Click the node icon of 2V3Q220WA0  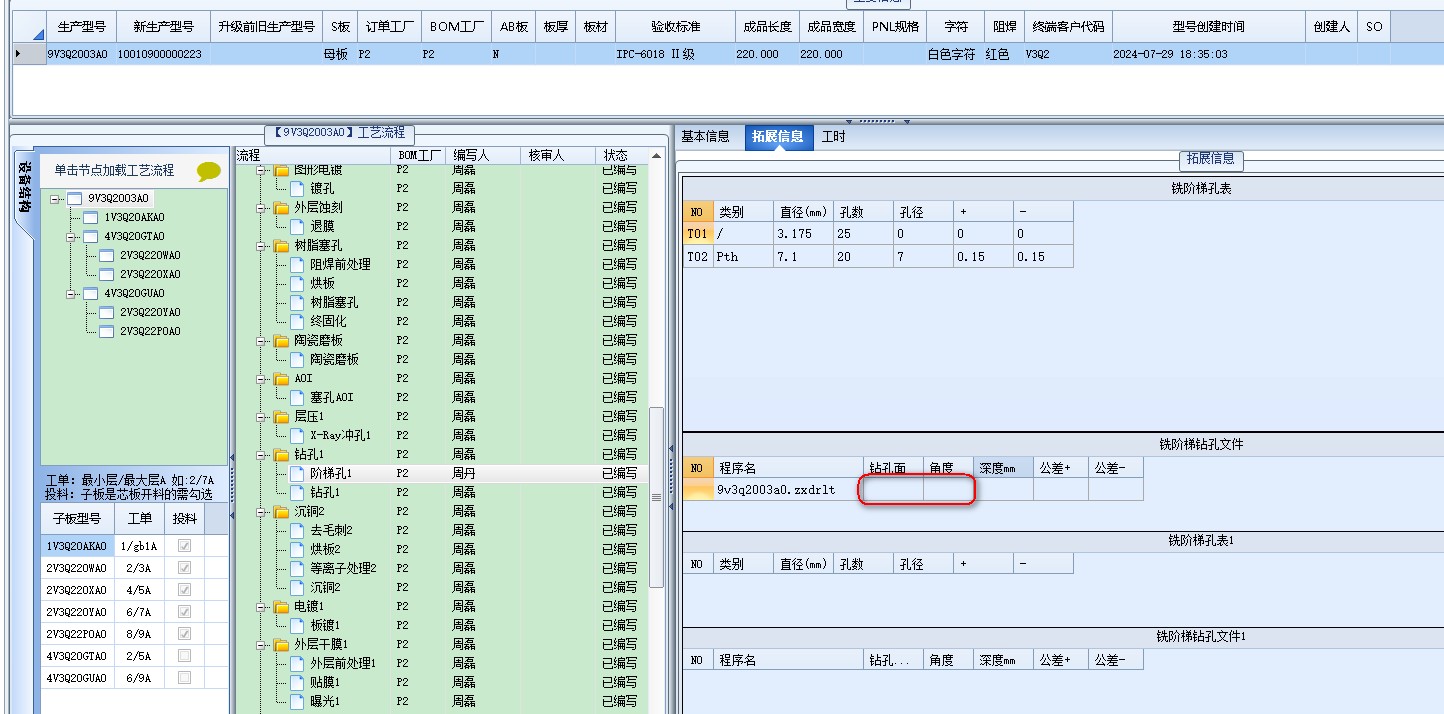click(x=107, y=256)
